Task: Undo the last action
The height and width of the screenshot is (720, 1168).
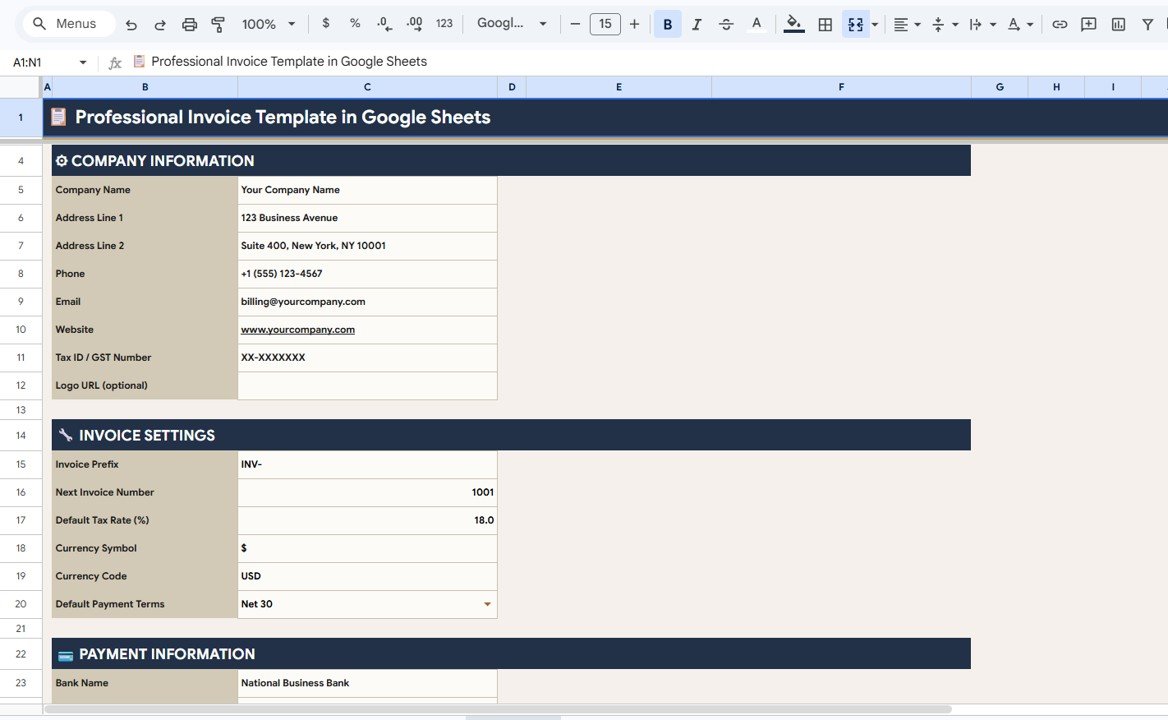Action: click(131, 23)
